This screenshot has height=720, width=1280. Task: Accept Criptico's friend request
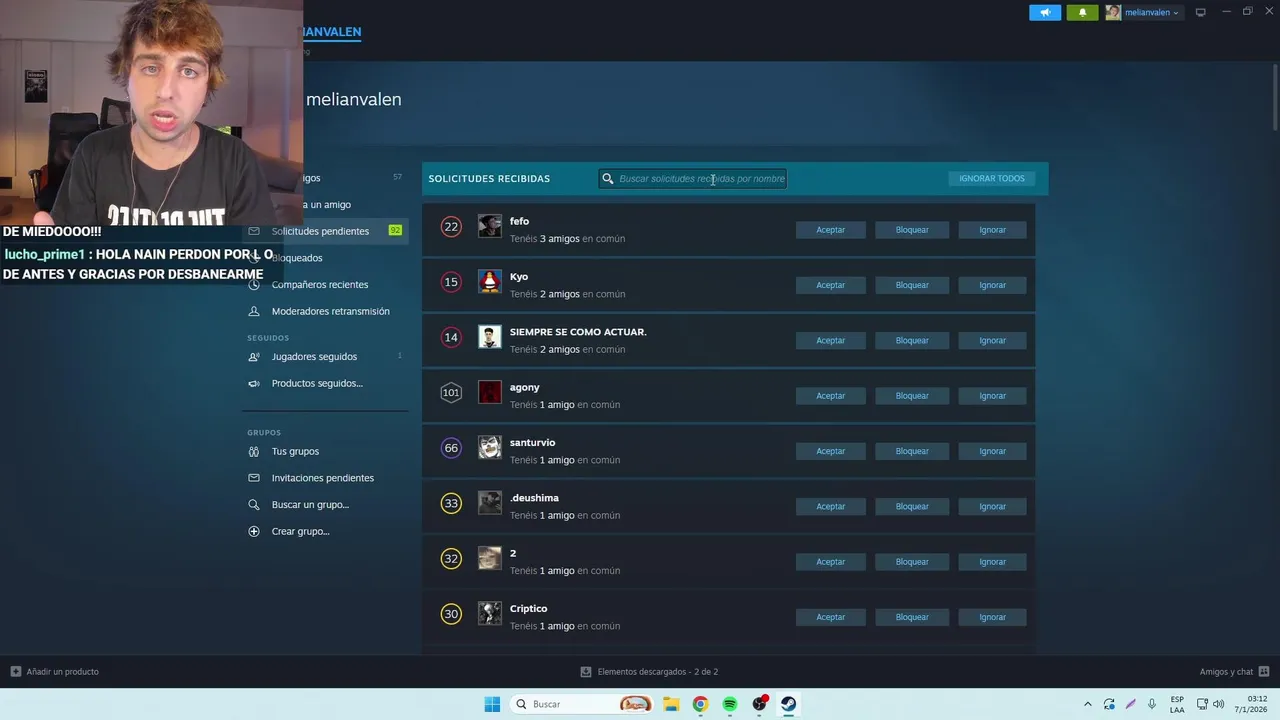pyautogui.click(x=830, y=617)
